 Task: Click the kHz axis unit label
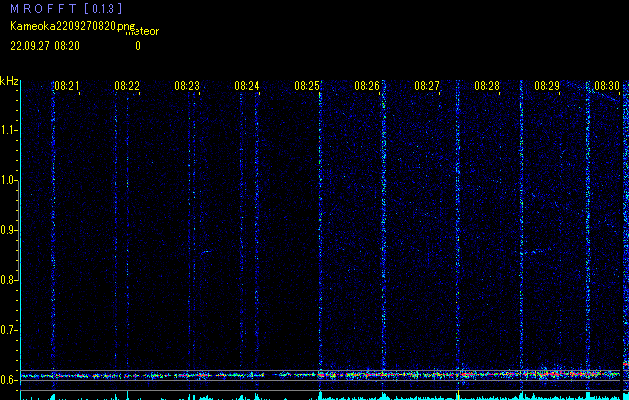point(9,81)
